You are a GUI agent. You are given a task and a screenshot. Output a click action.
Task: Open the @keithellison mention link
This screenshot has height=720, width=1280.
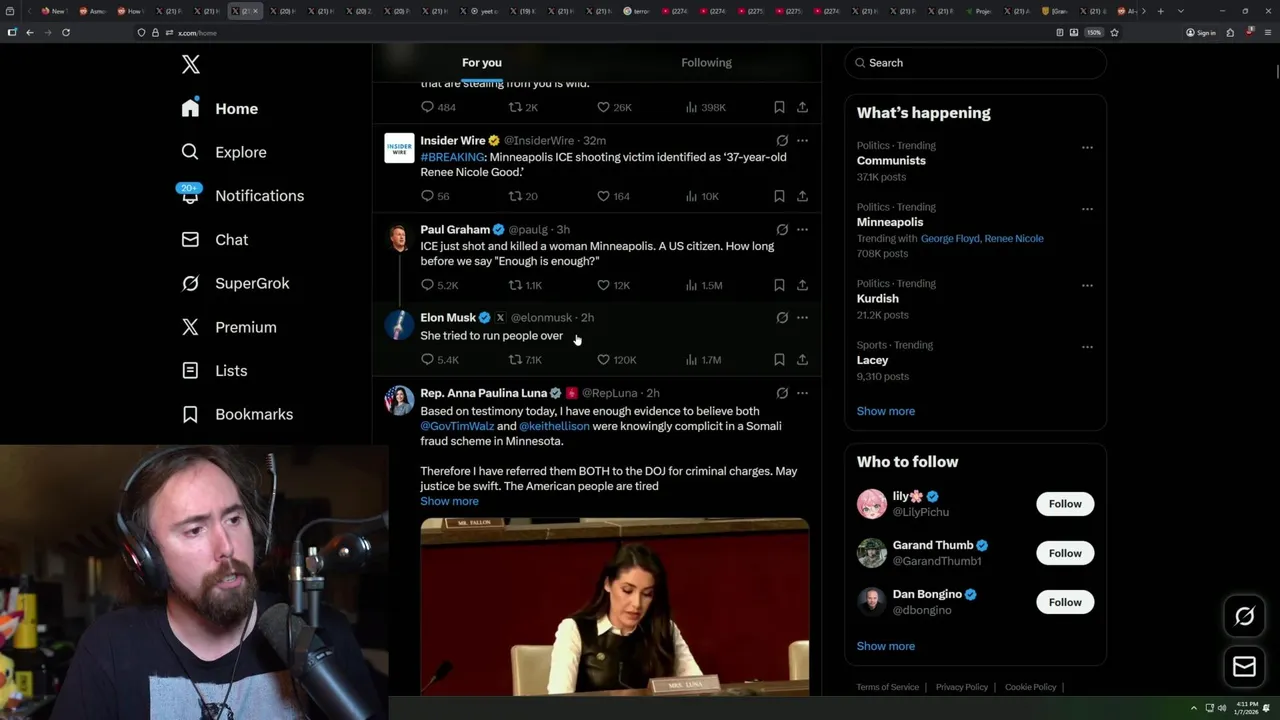click(x=554, y=426)
